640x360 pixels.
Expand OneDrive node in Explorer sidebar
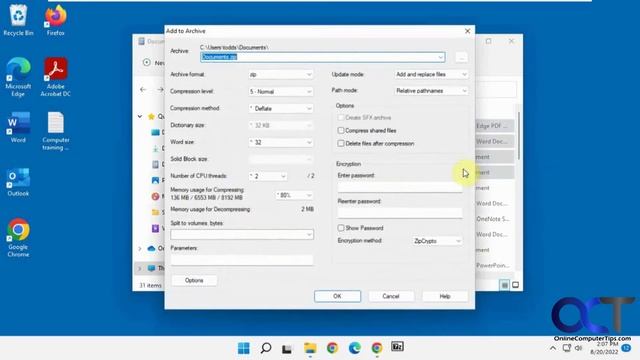(x=140, y=248)
